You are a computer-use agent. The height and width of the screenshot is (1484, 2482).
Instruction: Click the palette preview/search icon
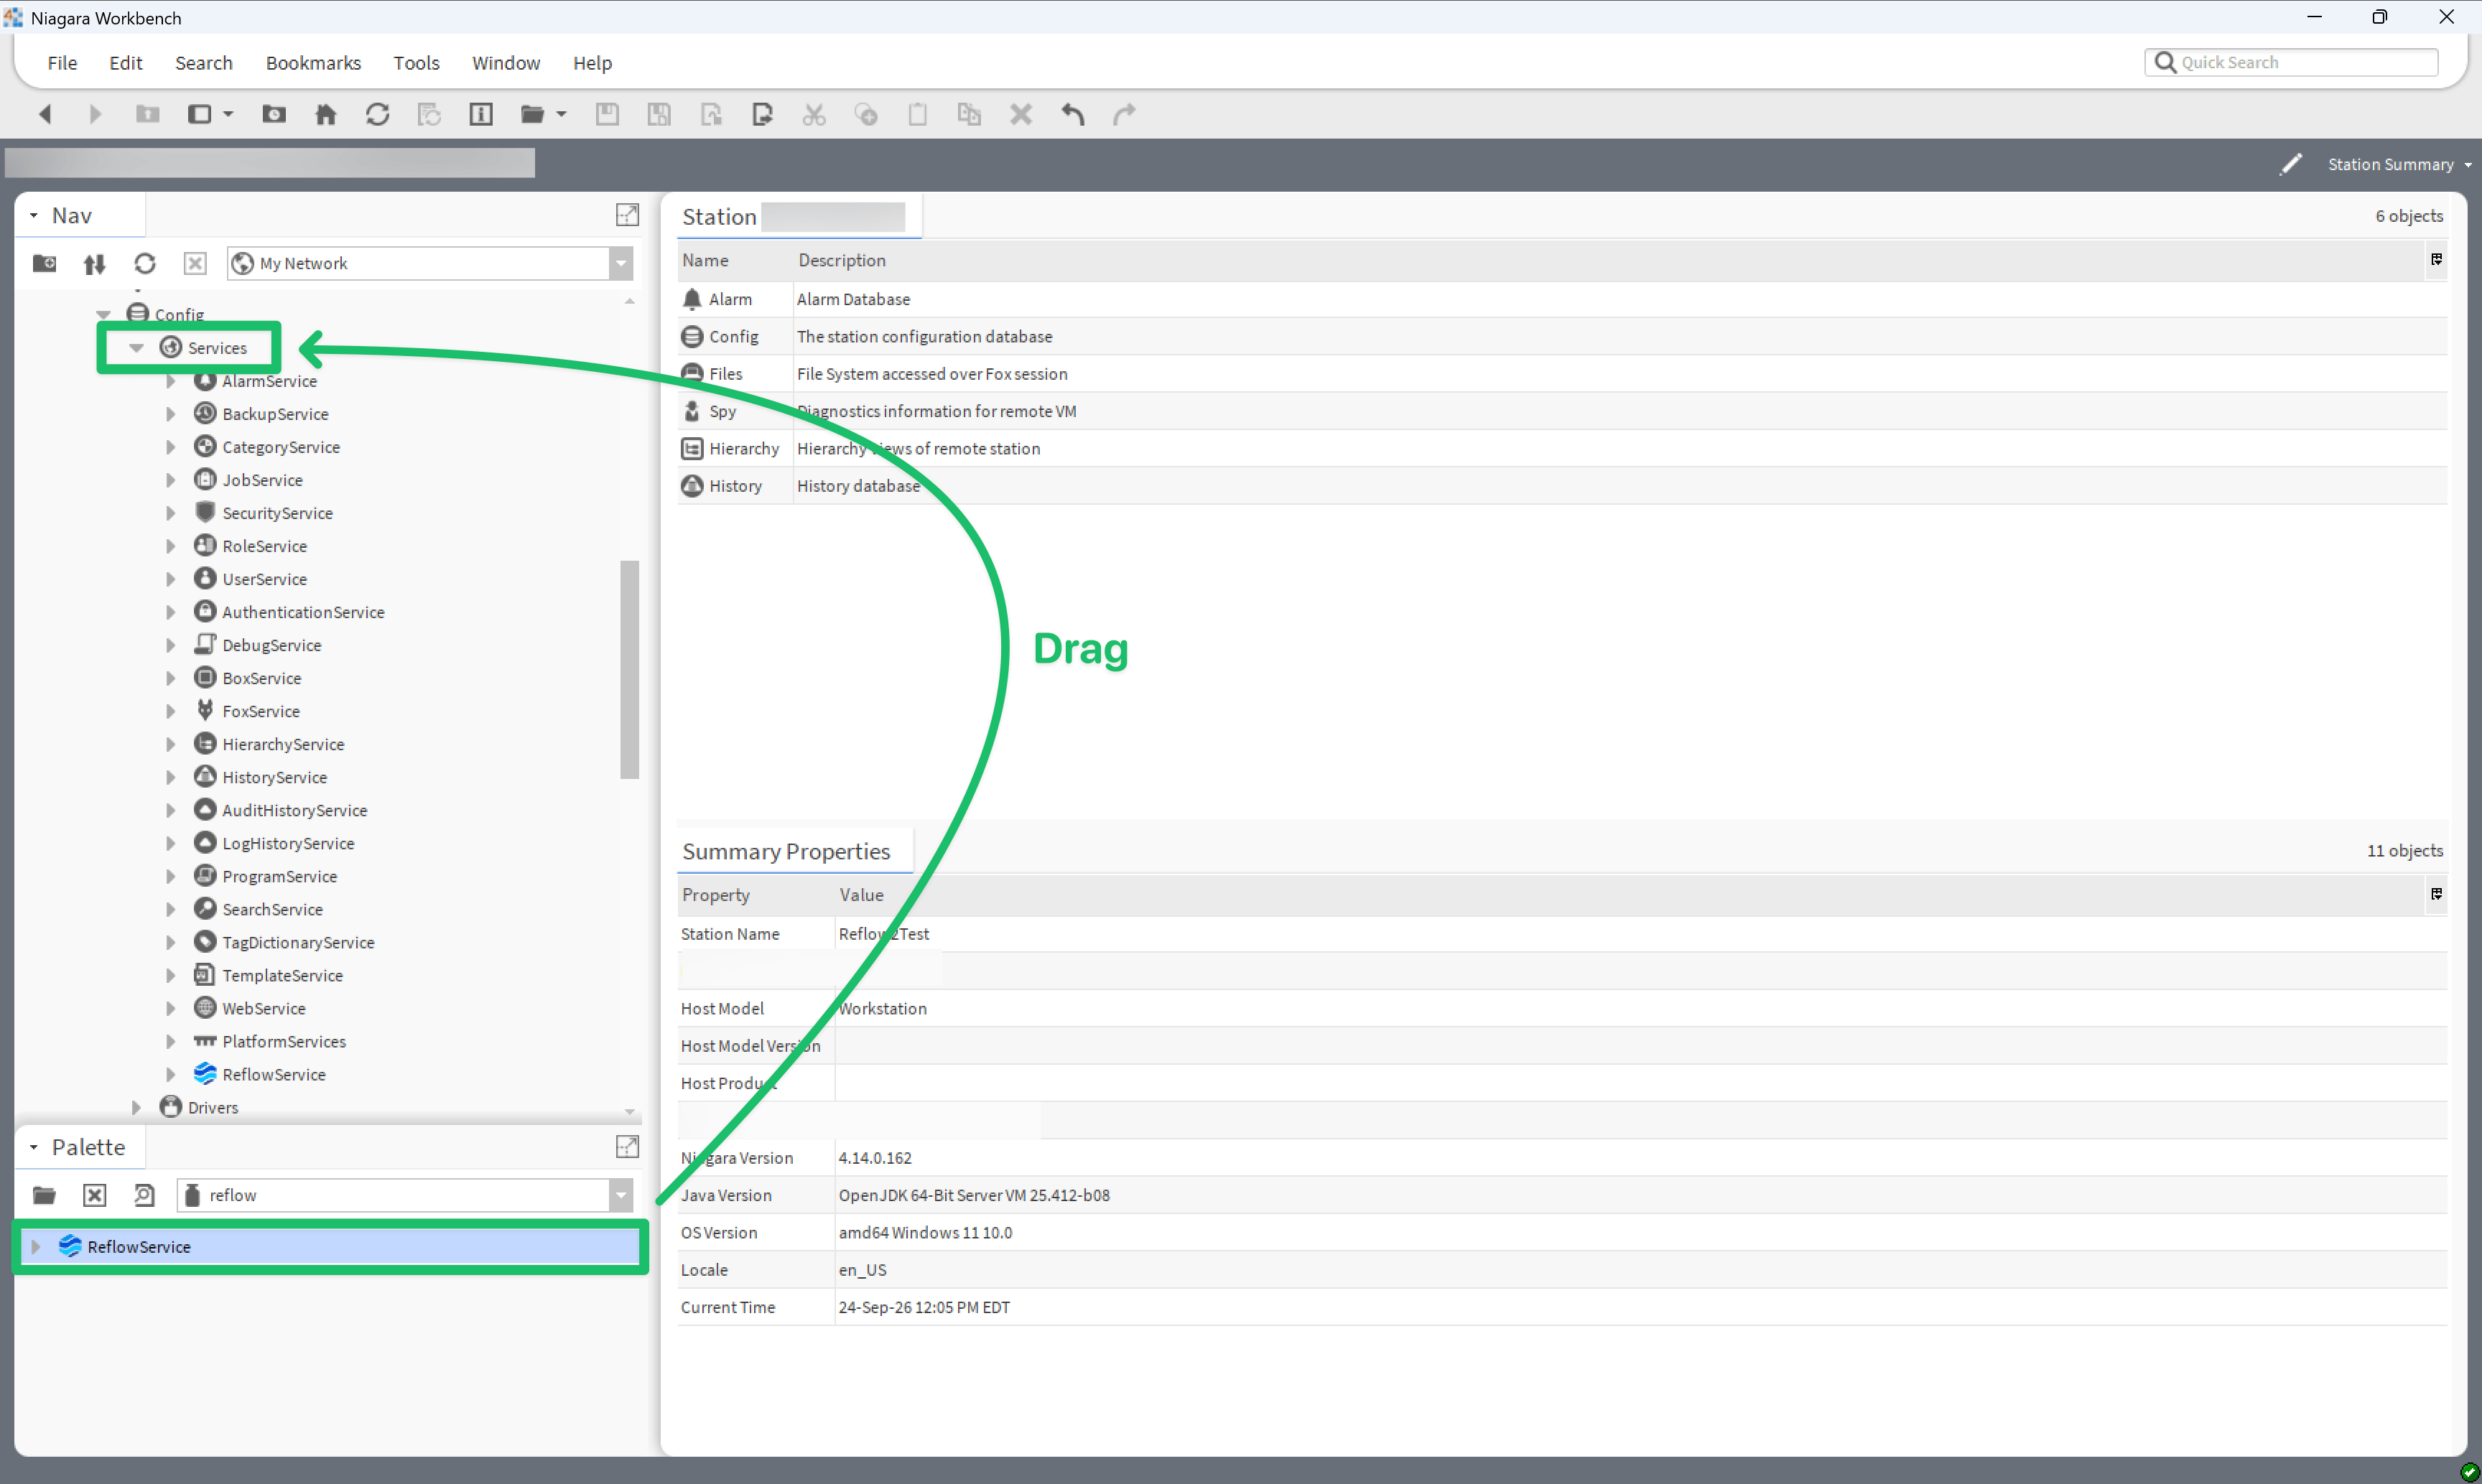tap(144, 1195)
